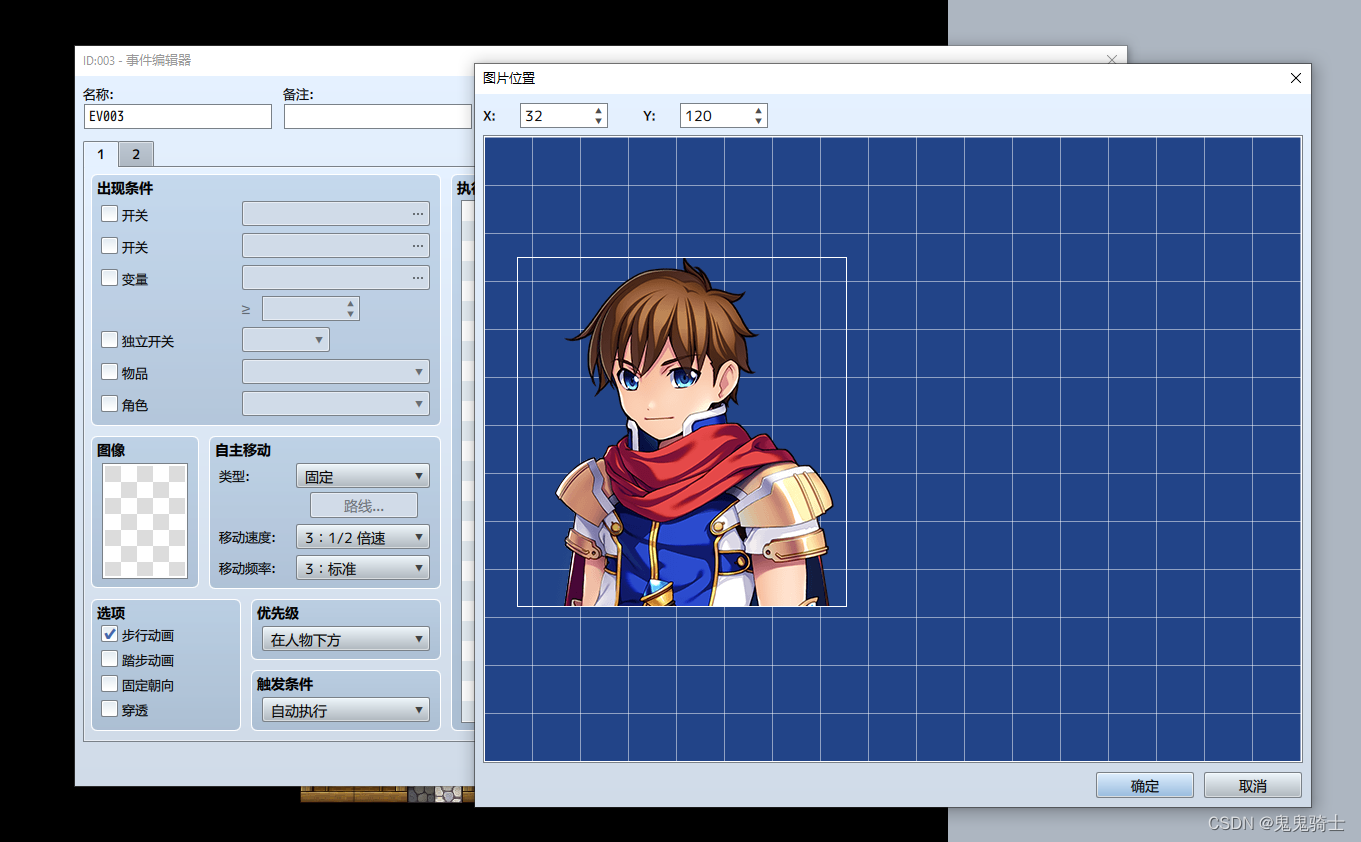
Task: Click the 备注 note input field
Action: click(378, 116)
